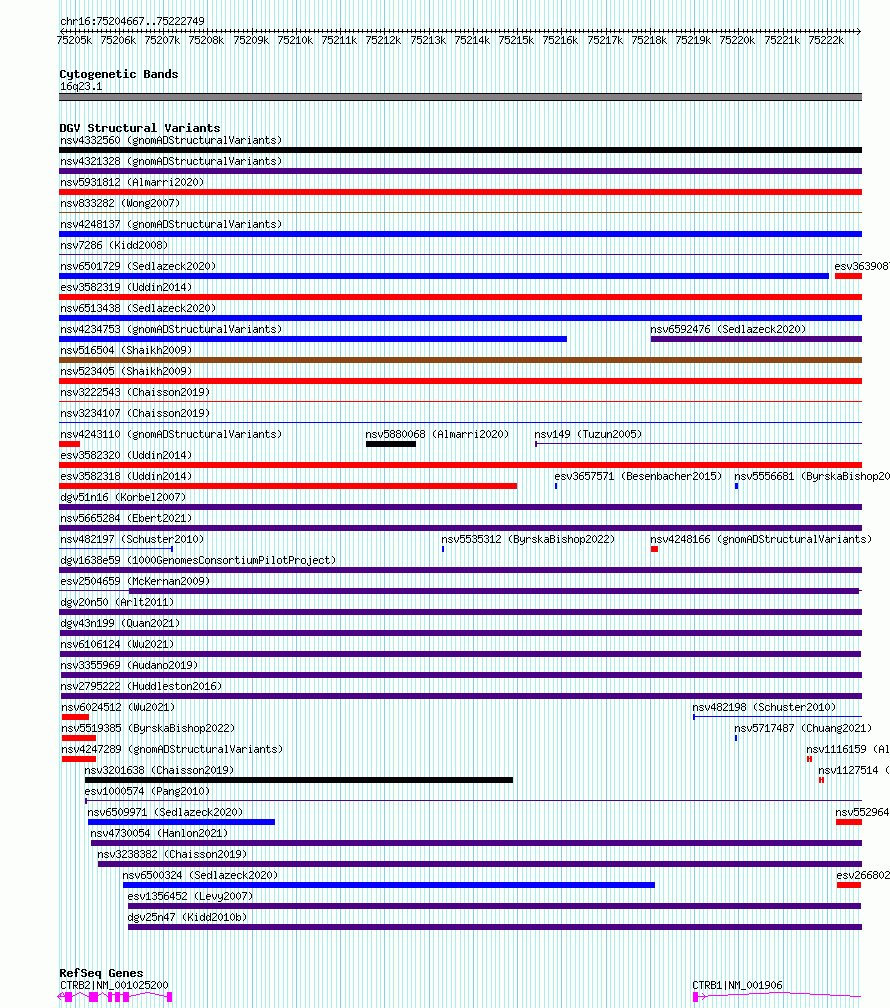Click the purple bar under nsv6592476
This screenshot has width=890, height=1008.
click(756, 339)
